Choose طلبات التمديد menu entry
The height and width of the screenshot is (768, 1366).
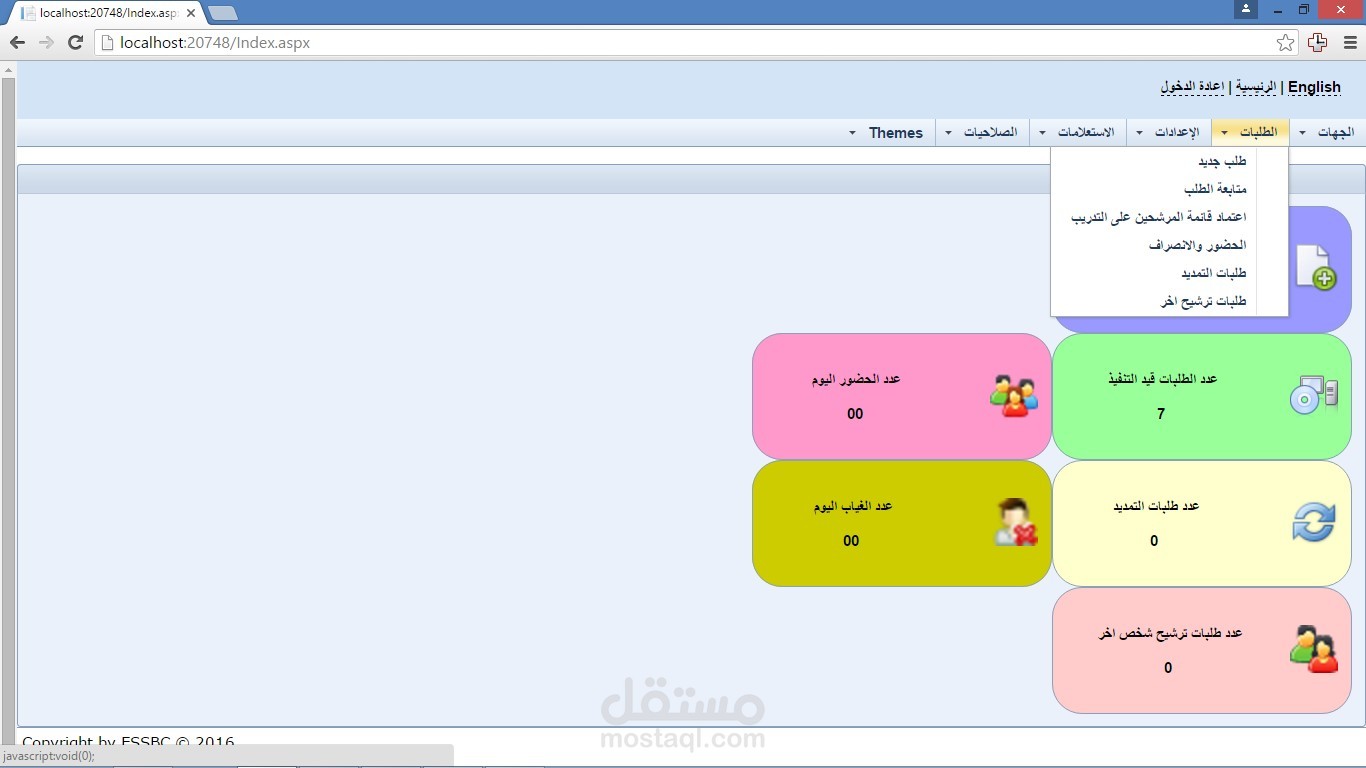click(1214, 273)
